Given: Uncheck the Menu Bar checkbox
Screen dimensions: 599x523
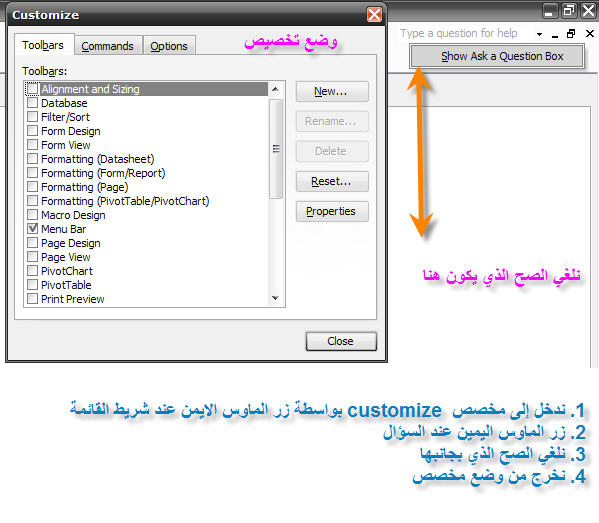Looking at the screenshot, I should [32, 228].
